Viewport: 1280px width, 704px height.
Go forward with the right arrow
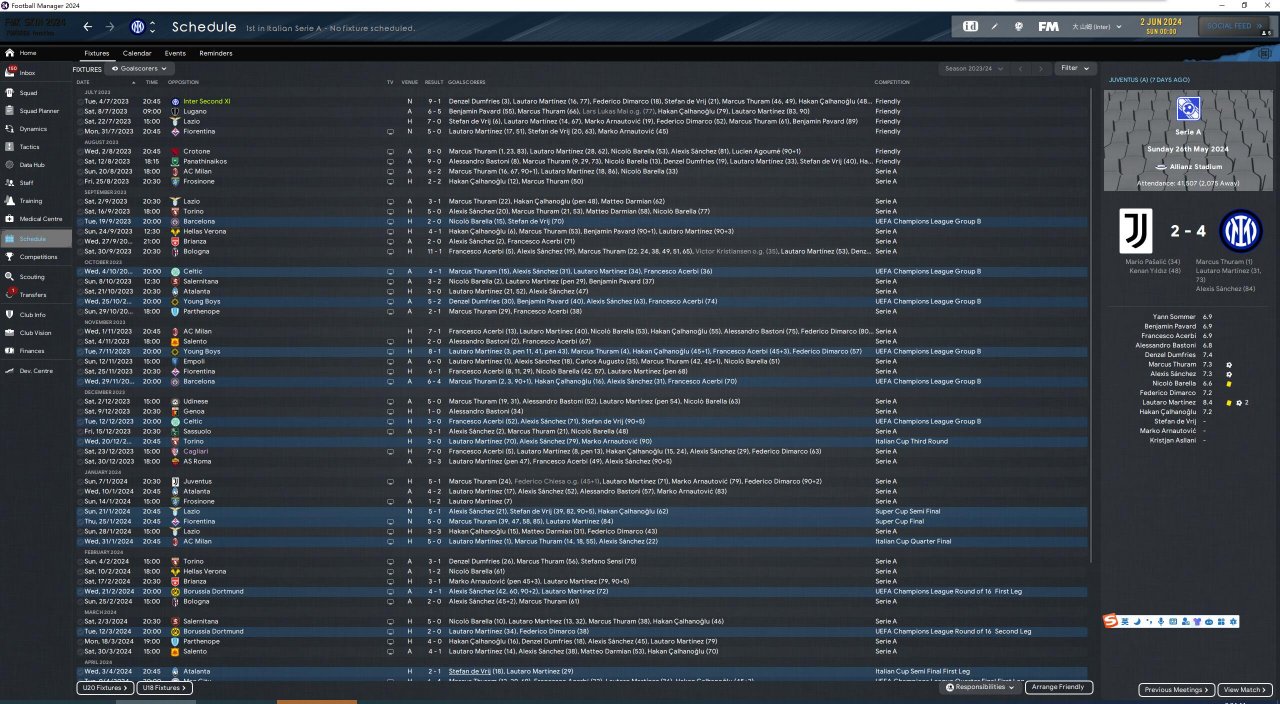coord(110,27)
